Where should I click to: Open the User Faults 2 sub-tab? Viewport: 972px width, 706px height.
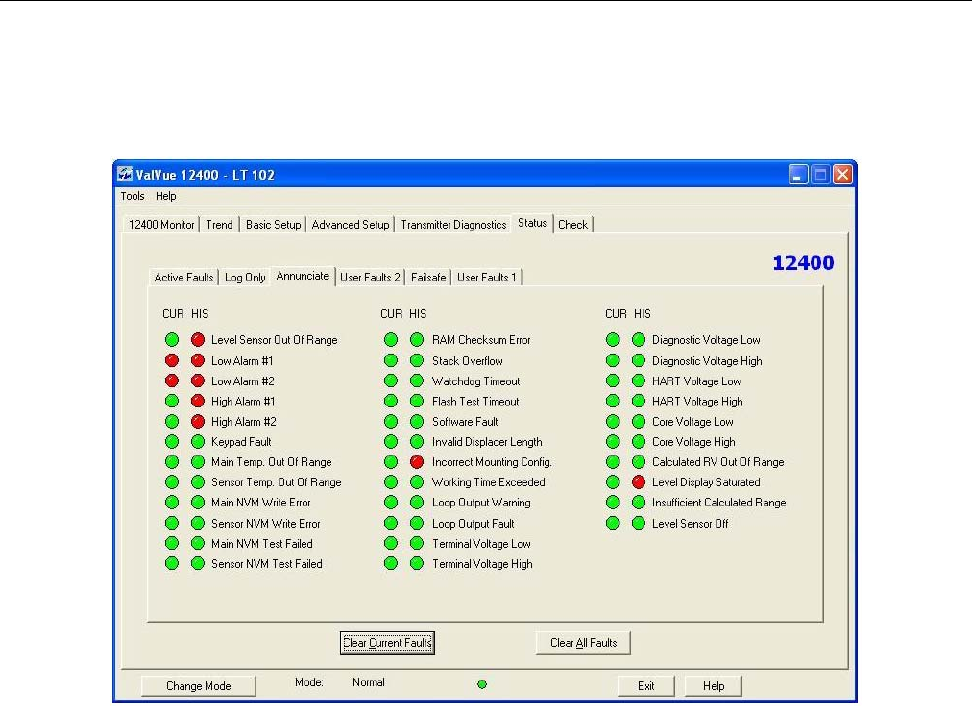(x=370, y=277)
